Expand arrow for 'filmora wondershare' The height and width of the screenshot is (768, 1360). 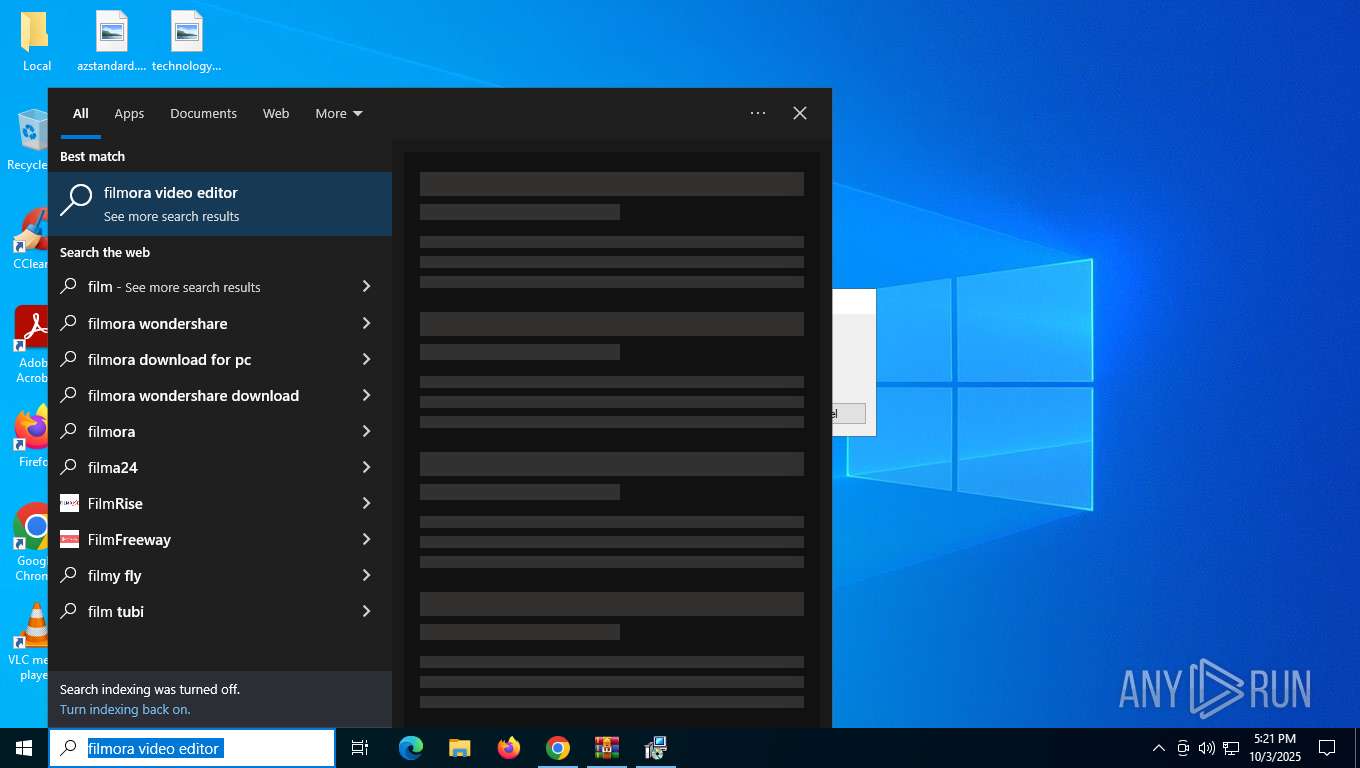[x=367, y=323]
